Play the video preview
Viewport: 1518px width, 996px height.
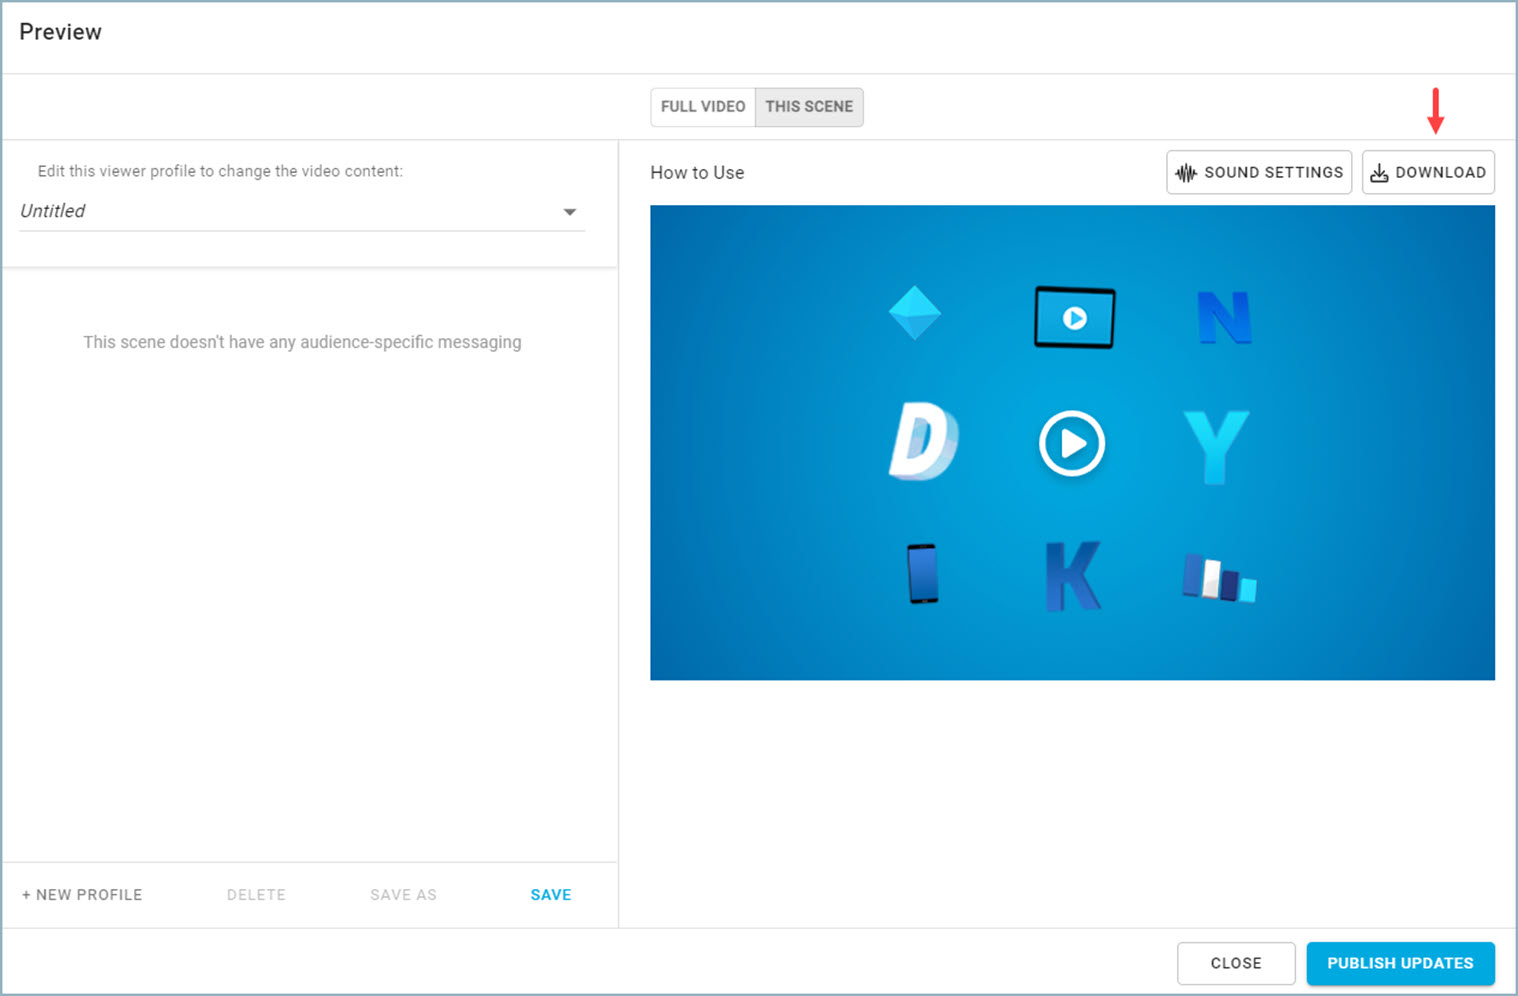1072,443
